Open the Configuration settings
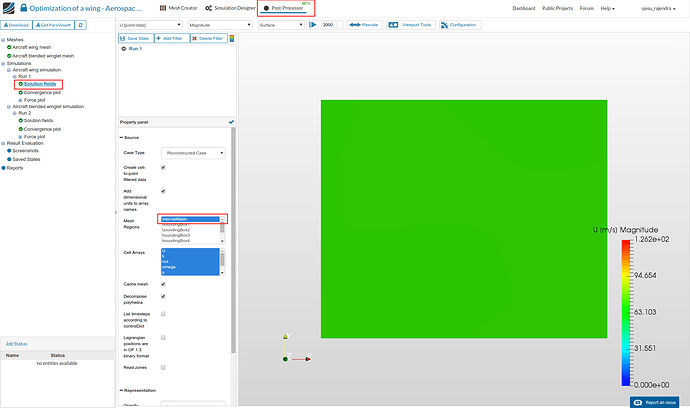The height and width of the screenshot is (408, 690). [460, 24]
